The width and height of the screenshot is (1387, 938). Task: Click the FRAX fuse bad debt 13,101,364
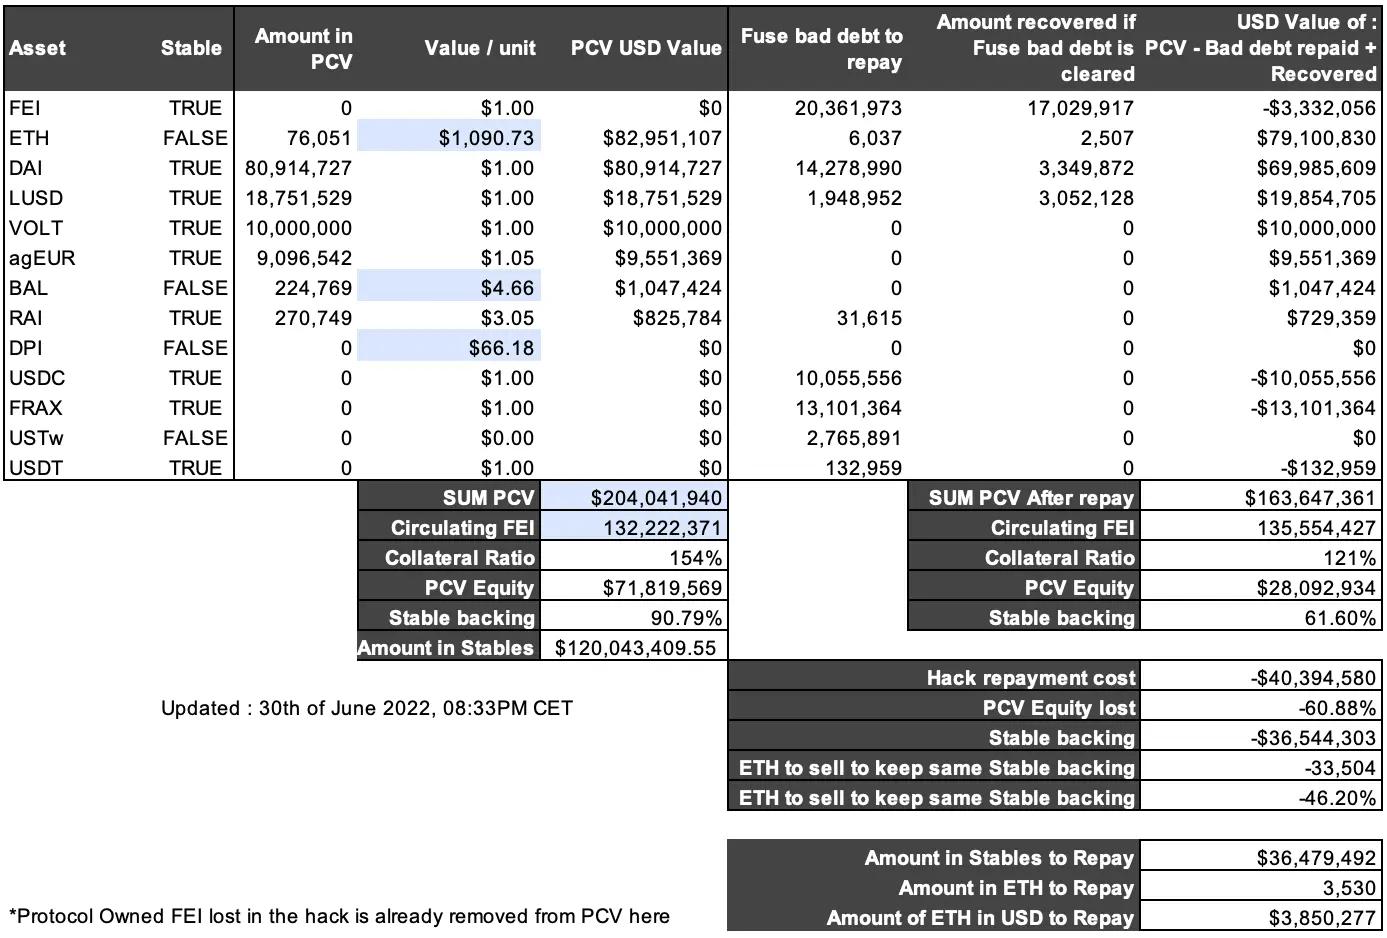click(848, 408)
